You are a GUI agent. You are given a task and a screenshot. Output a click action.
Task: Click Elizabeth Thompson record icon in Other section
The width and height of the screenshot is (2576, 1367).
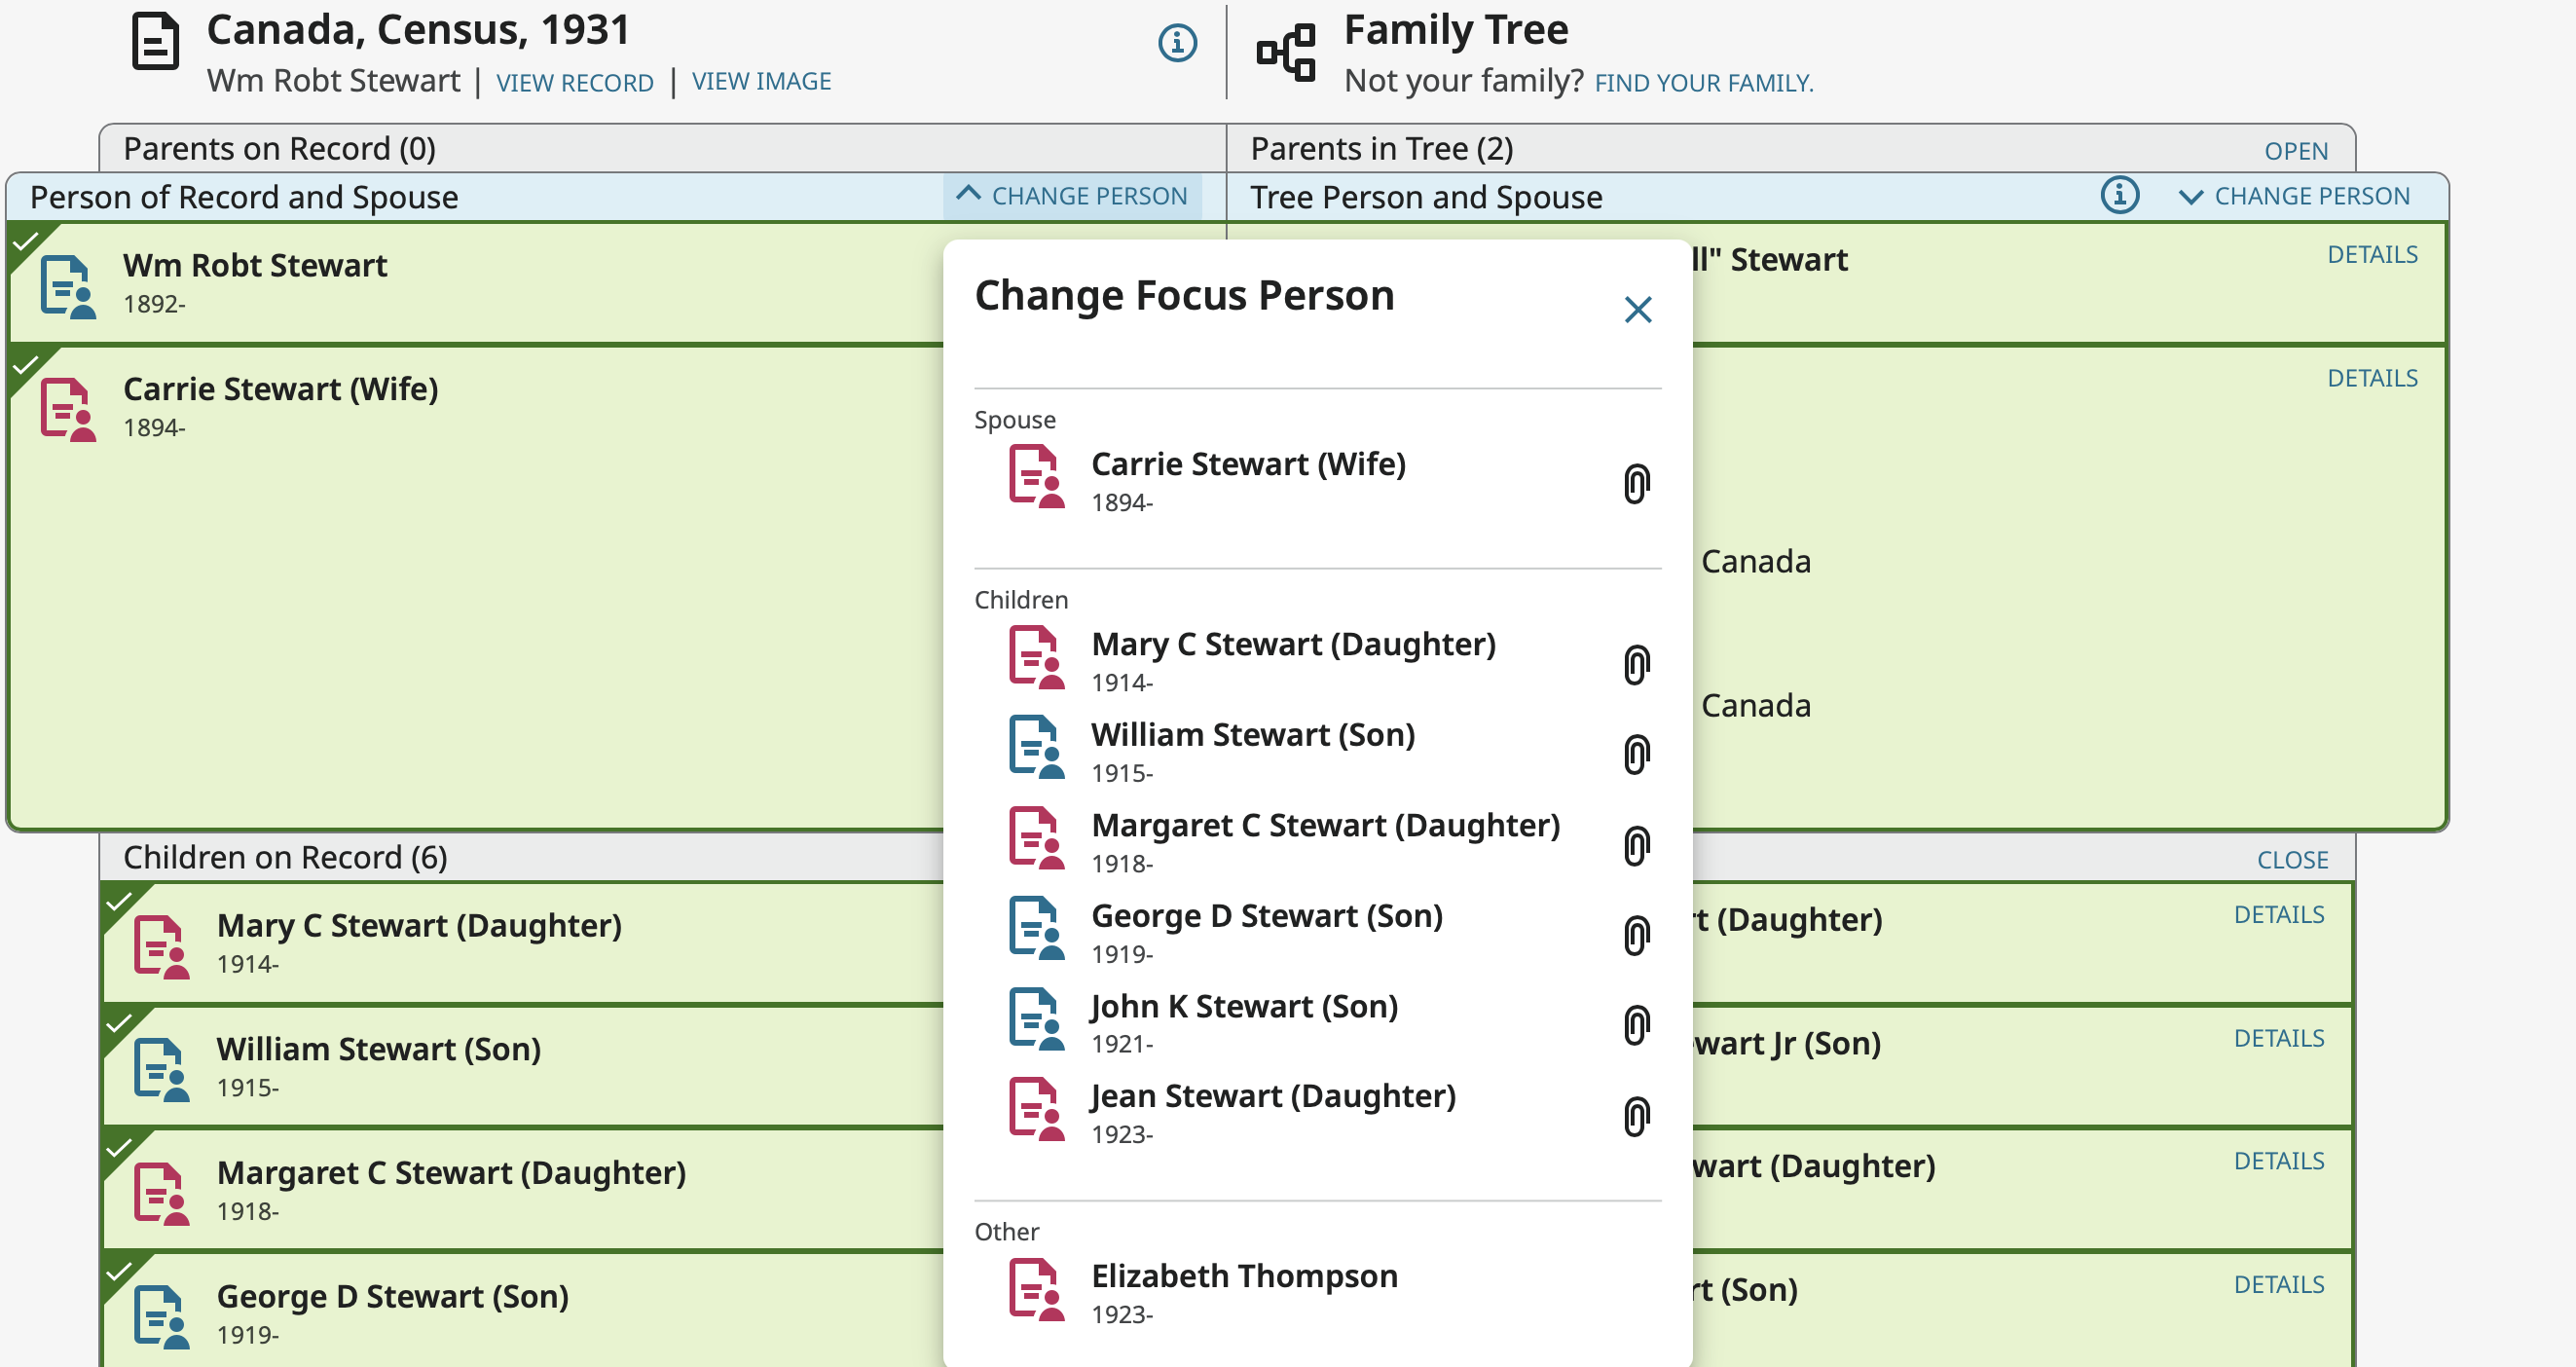pos(1036,1291)
